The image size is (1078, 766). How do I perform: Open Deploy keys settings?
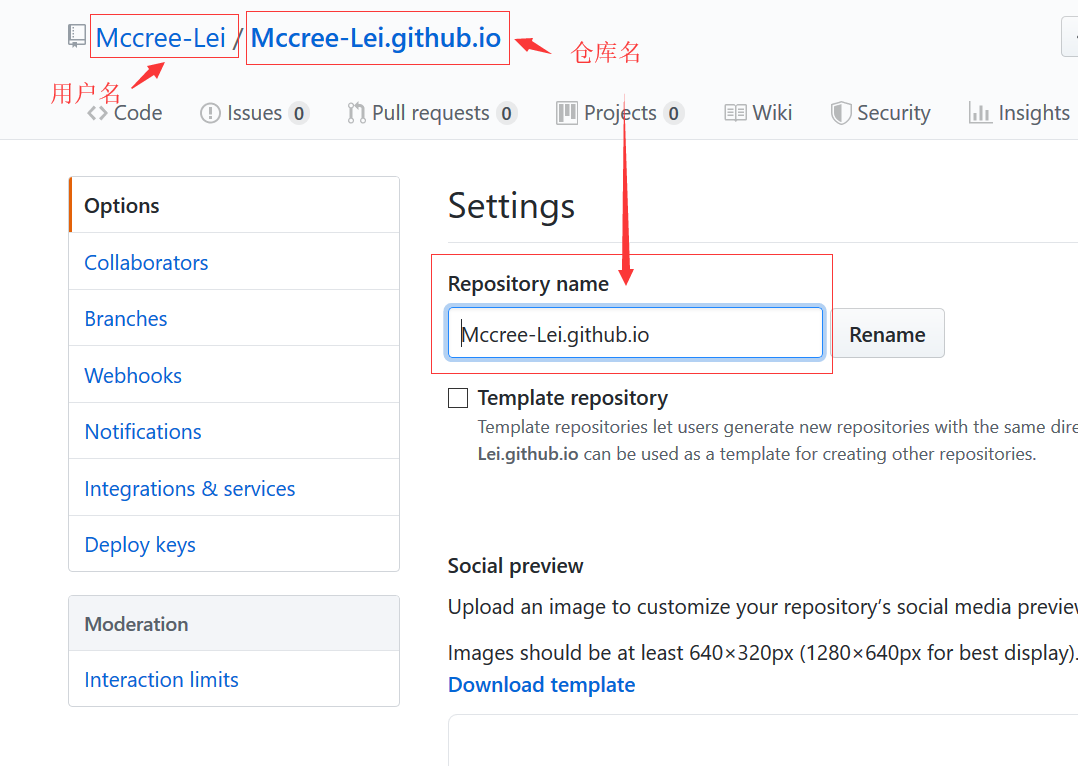[x=140, y=545]
